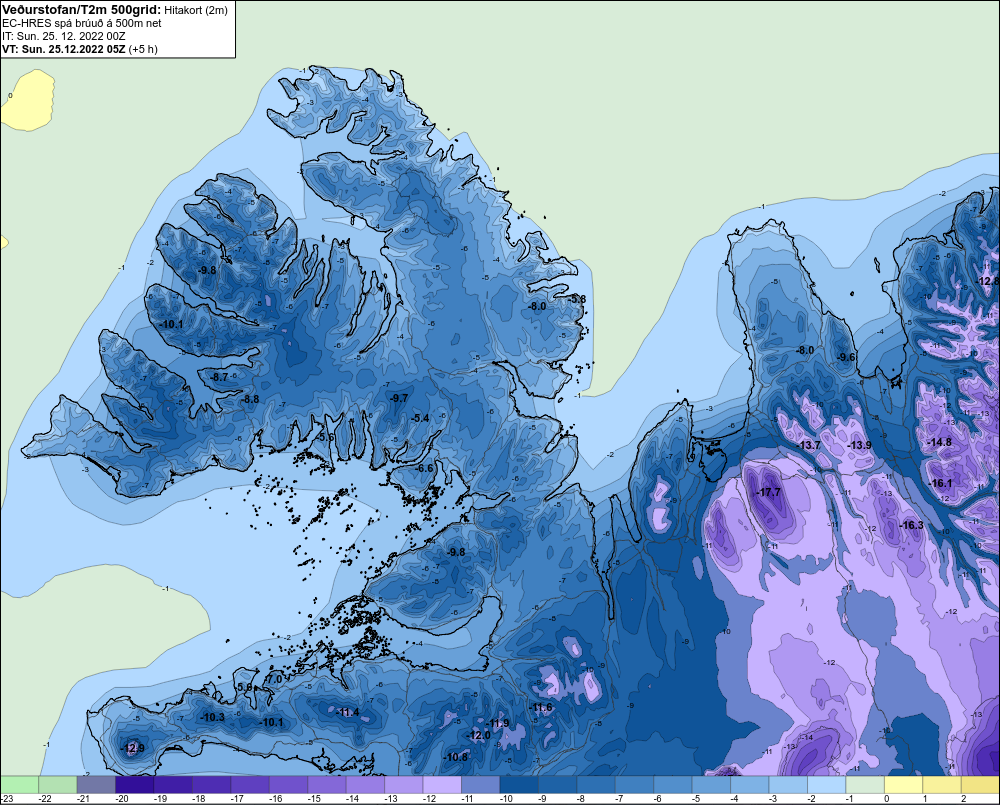Click the -9.7 temperature label
The image size is (1000, 805).
point(399,398)
